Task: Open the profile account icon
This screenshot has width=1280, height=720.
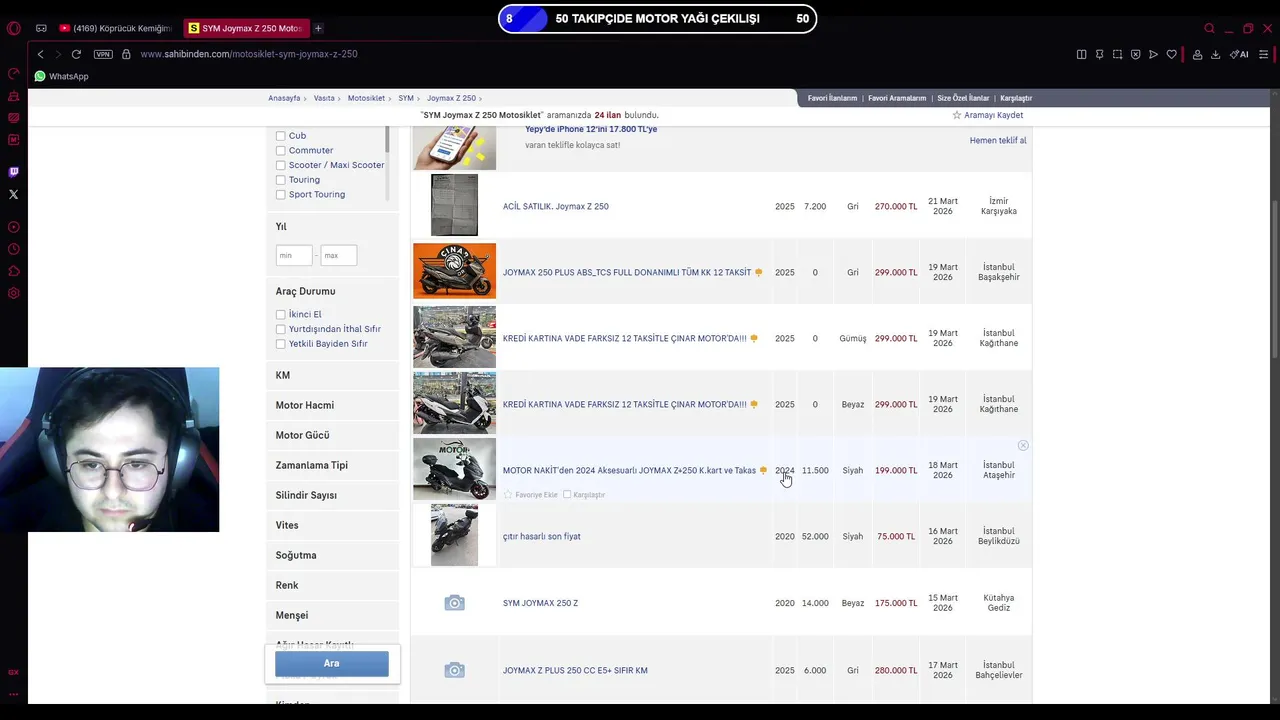Action: pos(1197,54)
